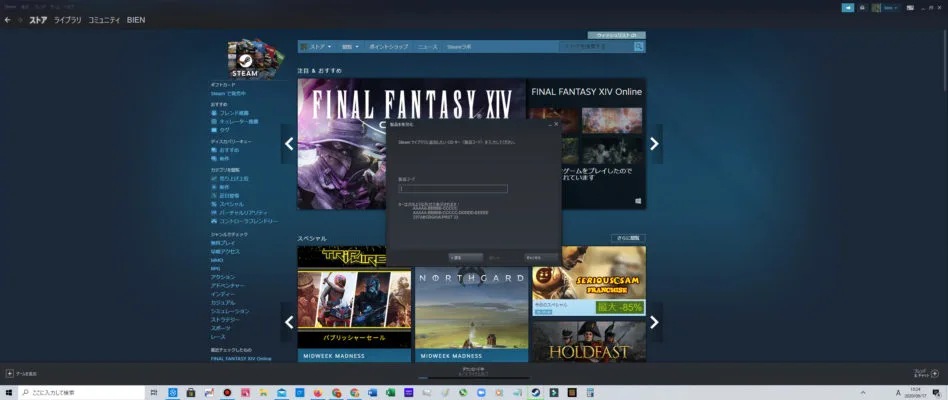948x400 pixels.
Task: Show next featured game with right arrow
Action: (654, 144)
